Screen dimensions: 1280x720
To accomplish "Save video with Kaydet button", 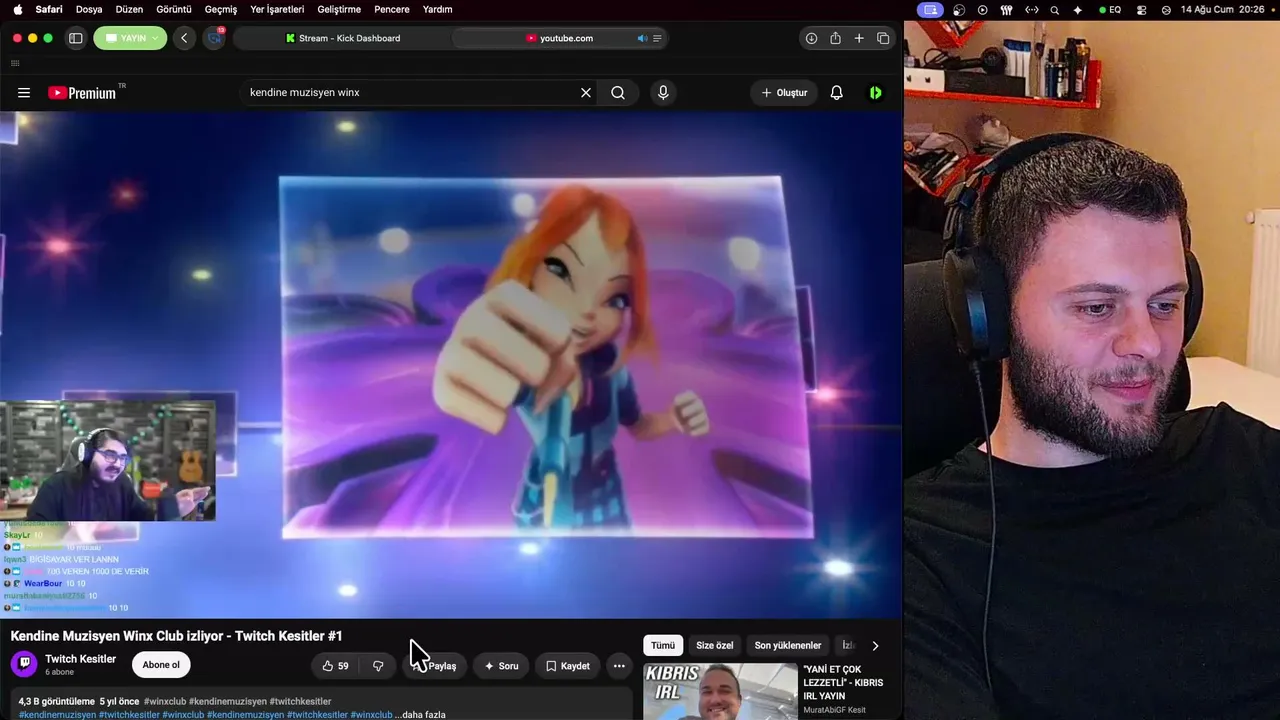I will [568, 666].
